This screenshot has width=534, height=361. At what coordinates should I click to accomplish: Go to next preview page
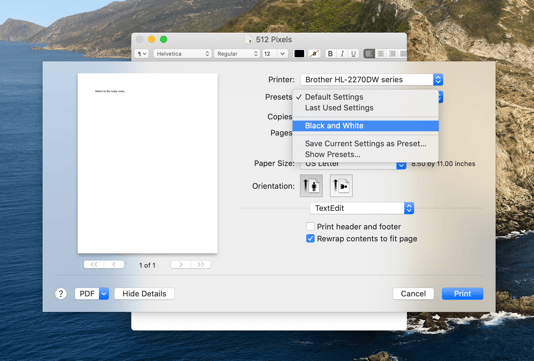coord(180,265)
